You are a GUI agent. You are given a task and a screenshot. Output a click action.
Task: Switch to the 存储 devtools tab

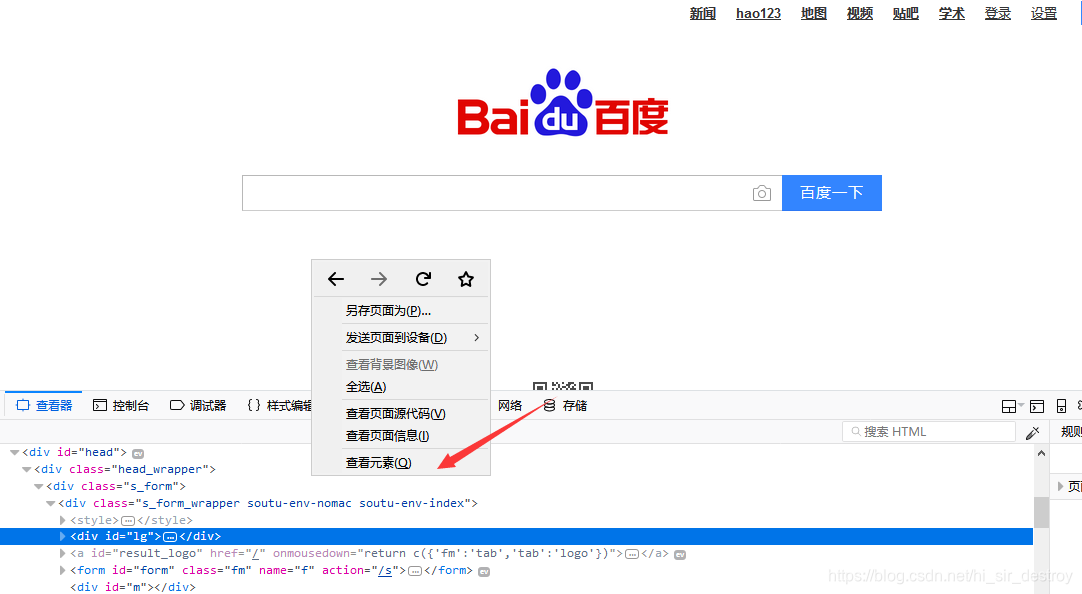pos(565,406)
